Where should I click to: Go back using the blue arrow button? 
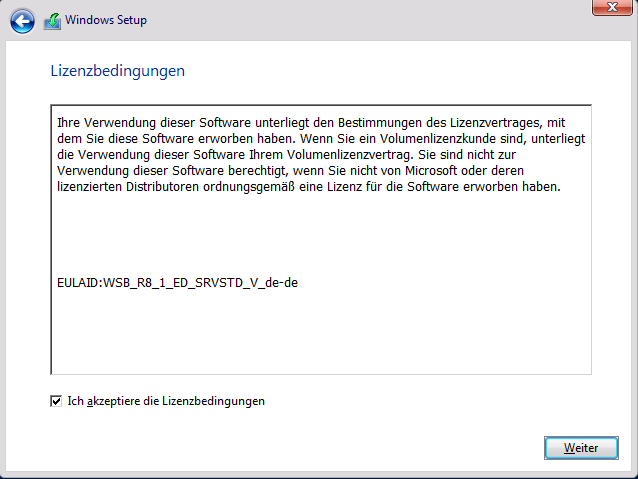pos(22,21)
